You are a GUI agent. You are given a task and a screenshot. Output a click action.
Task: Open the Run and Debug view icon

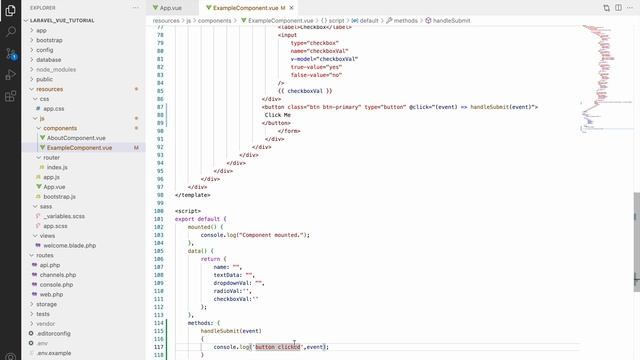point(10,75)
